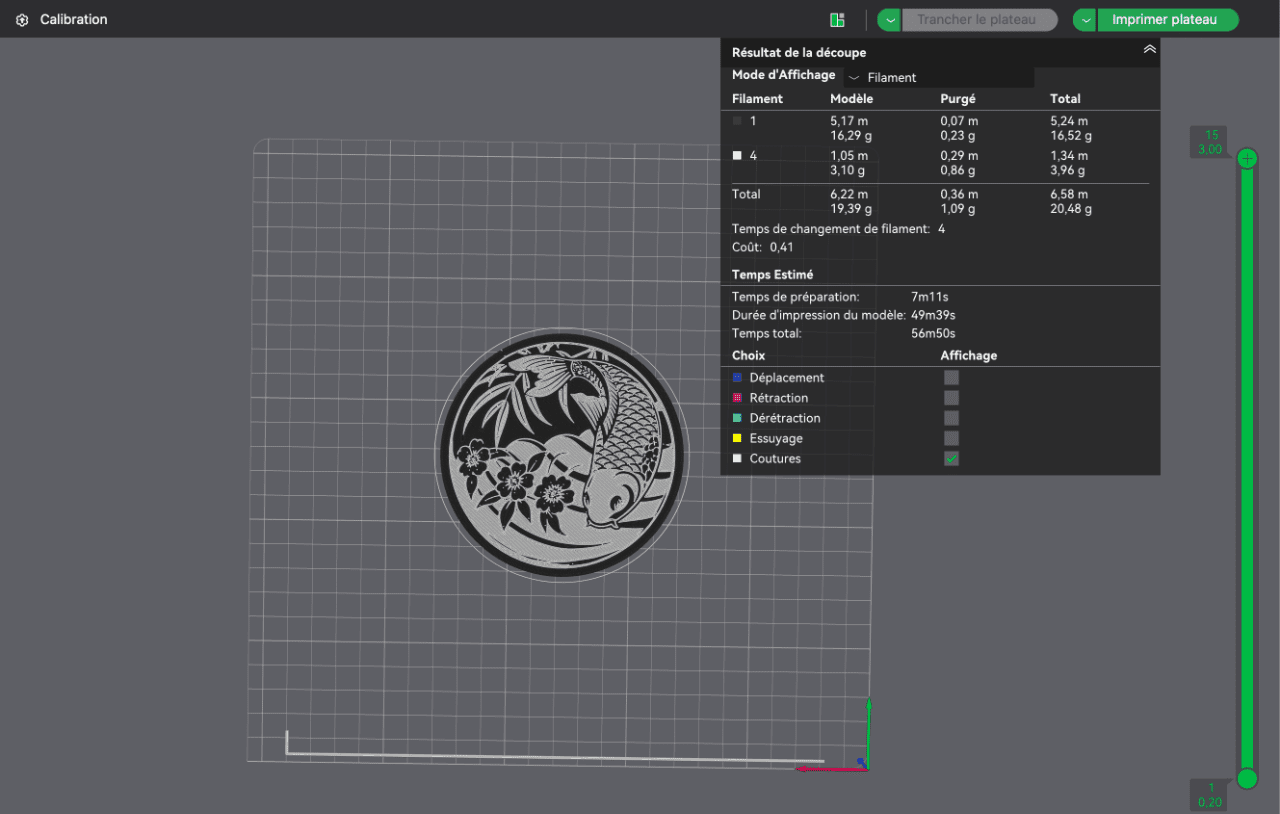Image resolution: width=1280 pixels, height=814 pixels.
Task: Open the dropdown arrow beside Imprimer plateau
Action: pos(1085,20)
